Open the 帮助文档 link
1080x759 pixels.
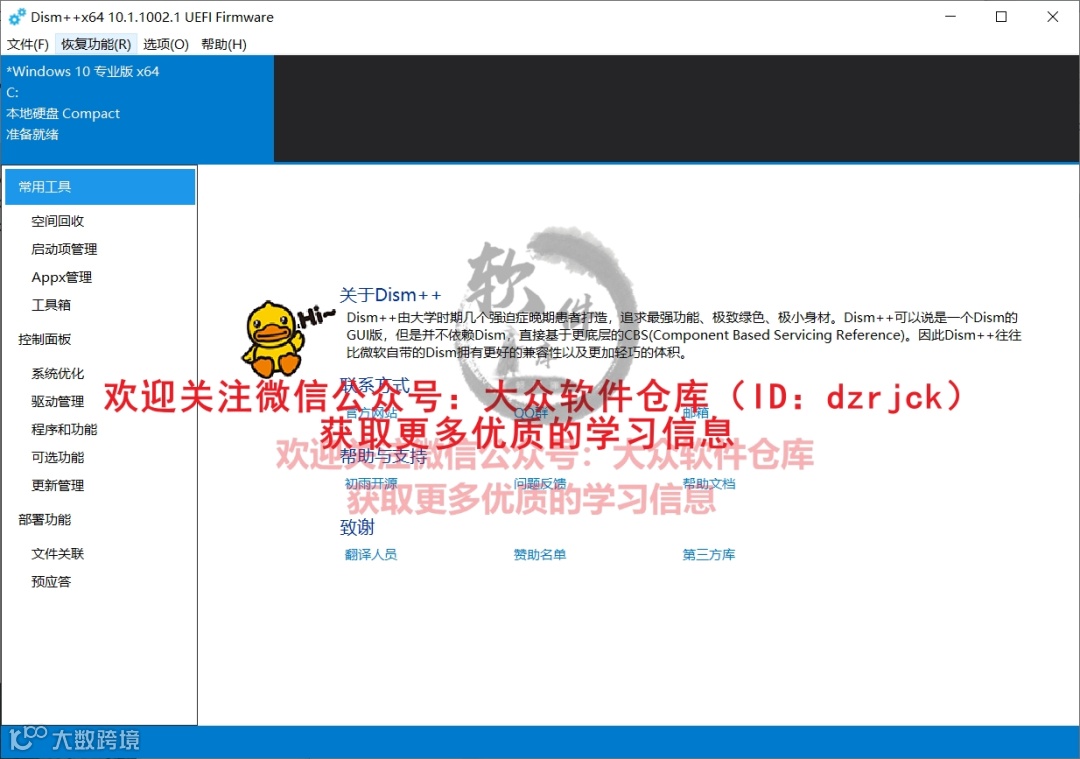(x=709, y=484)
